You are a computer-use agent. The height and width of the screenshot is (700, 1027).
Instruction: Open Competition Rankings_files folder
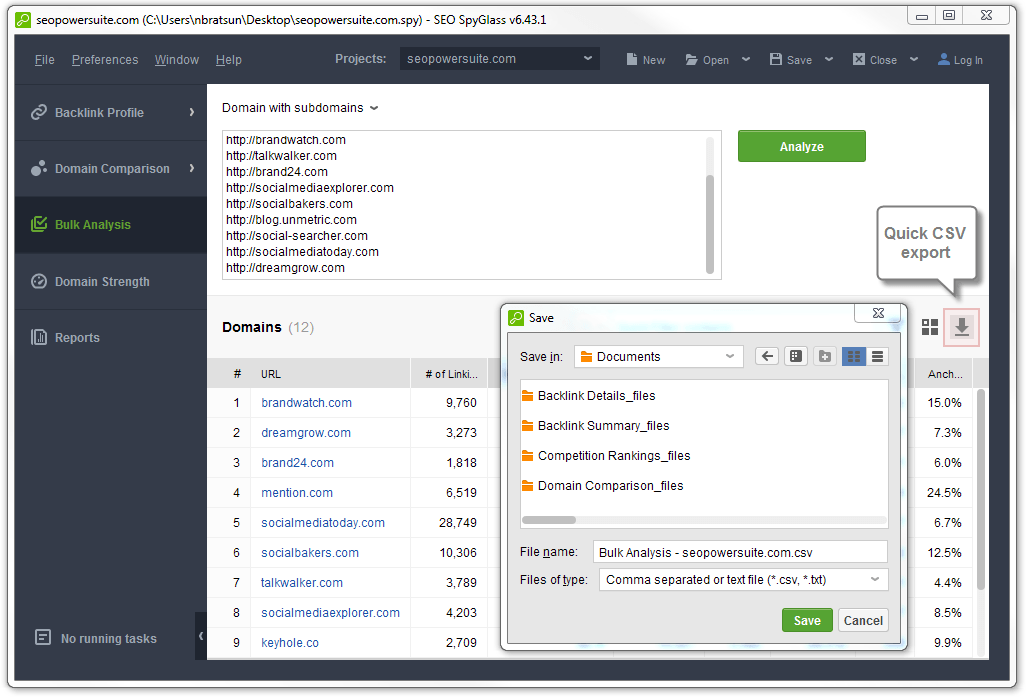(x=606, y=456)
